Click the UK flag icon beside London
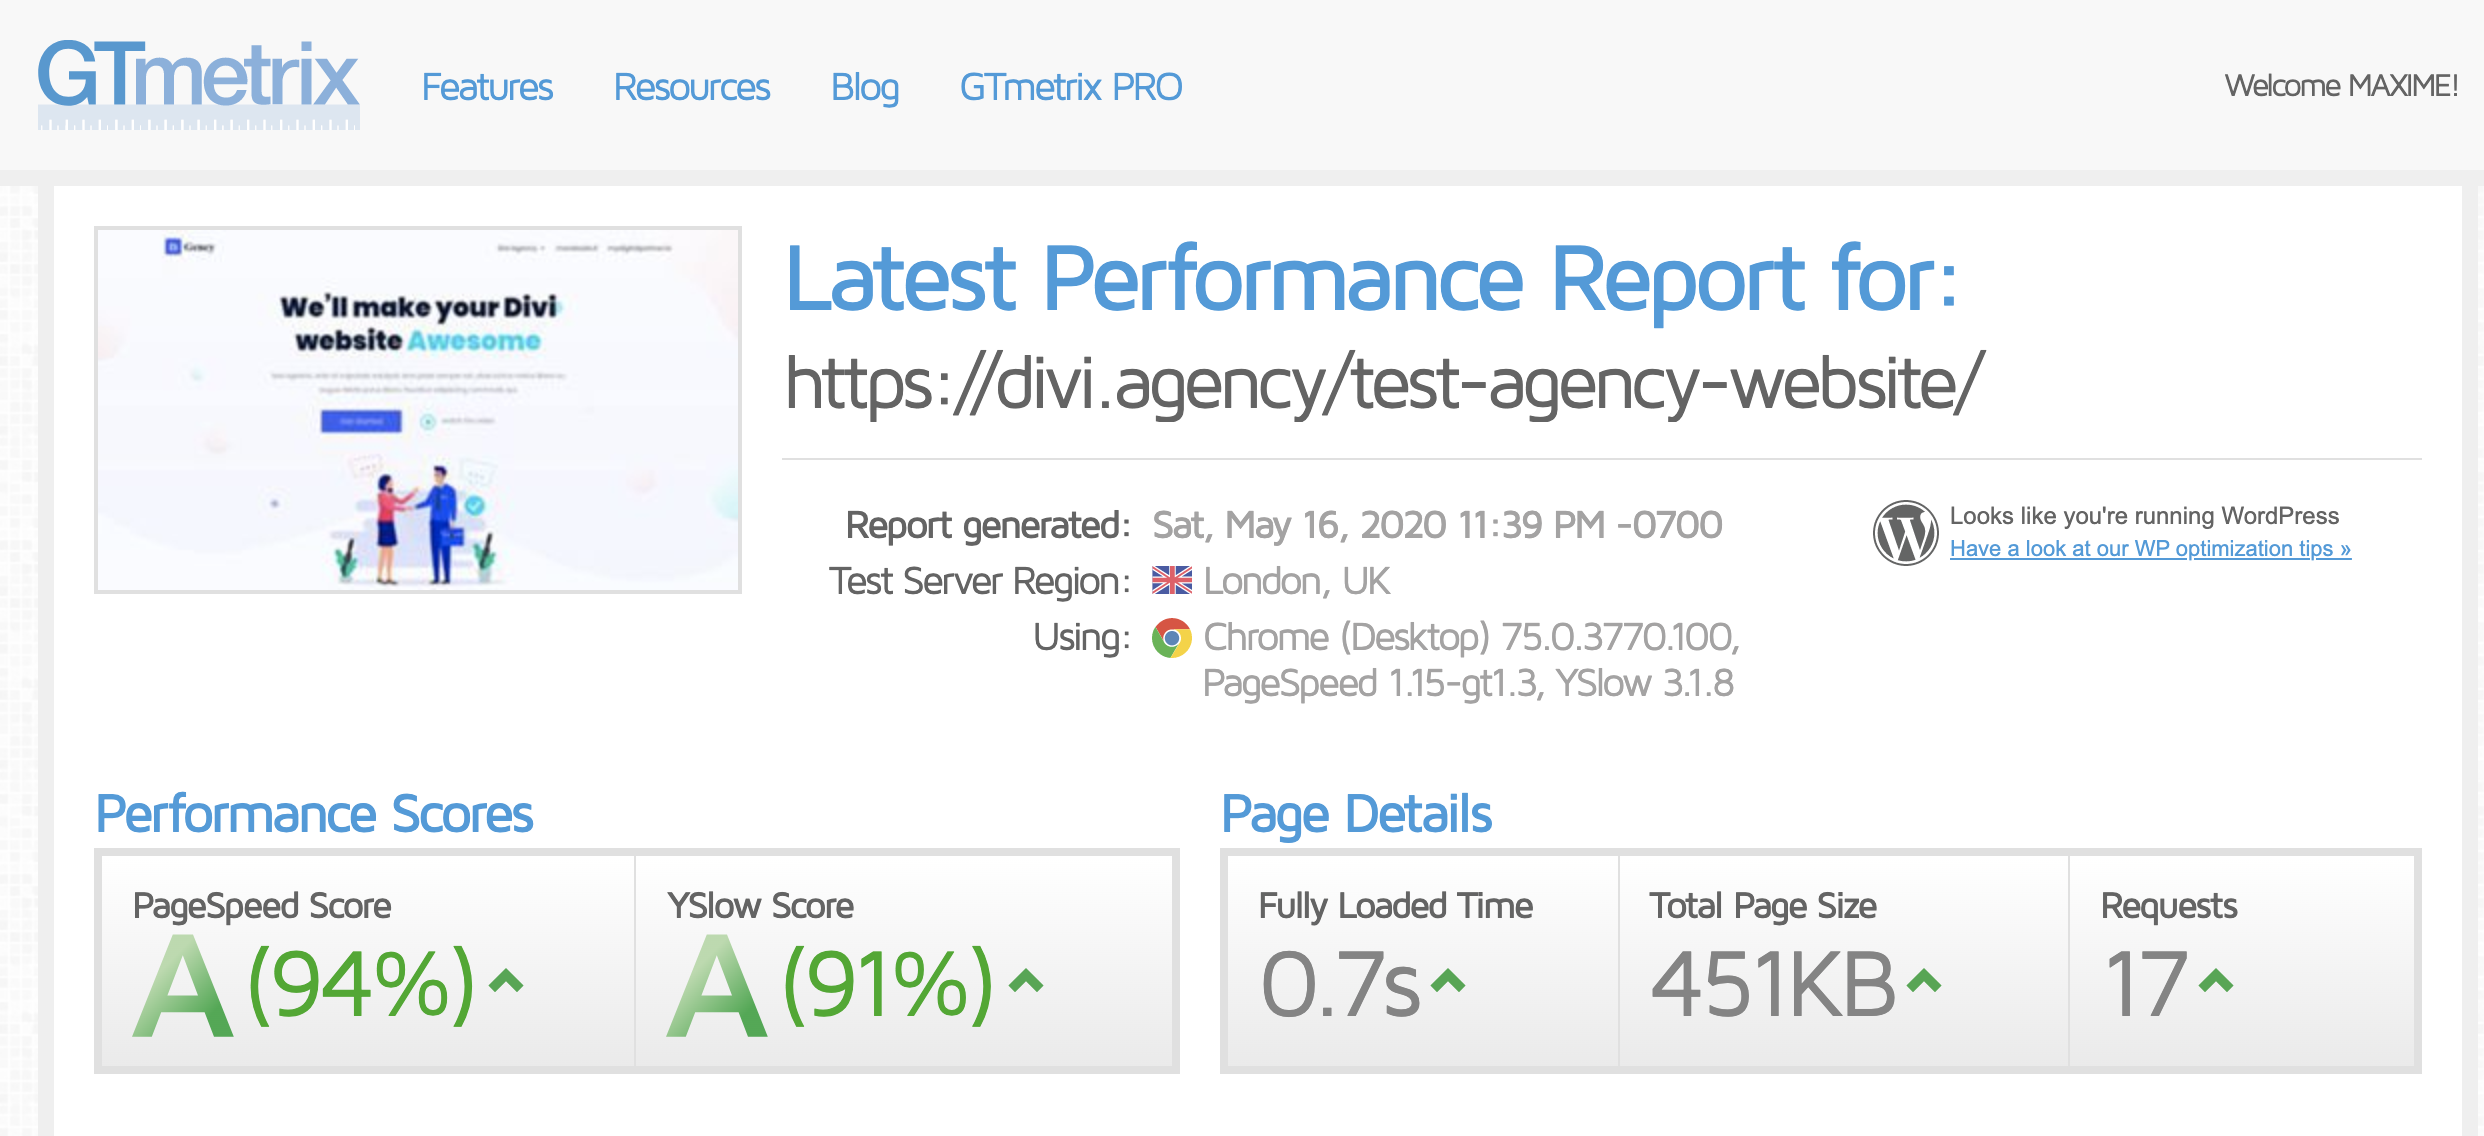 tap(1172, 580)
